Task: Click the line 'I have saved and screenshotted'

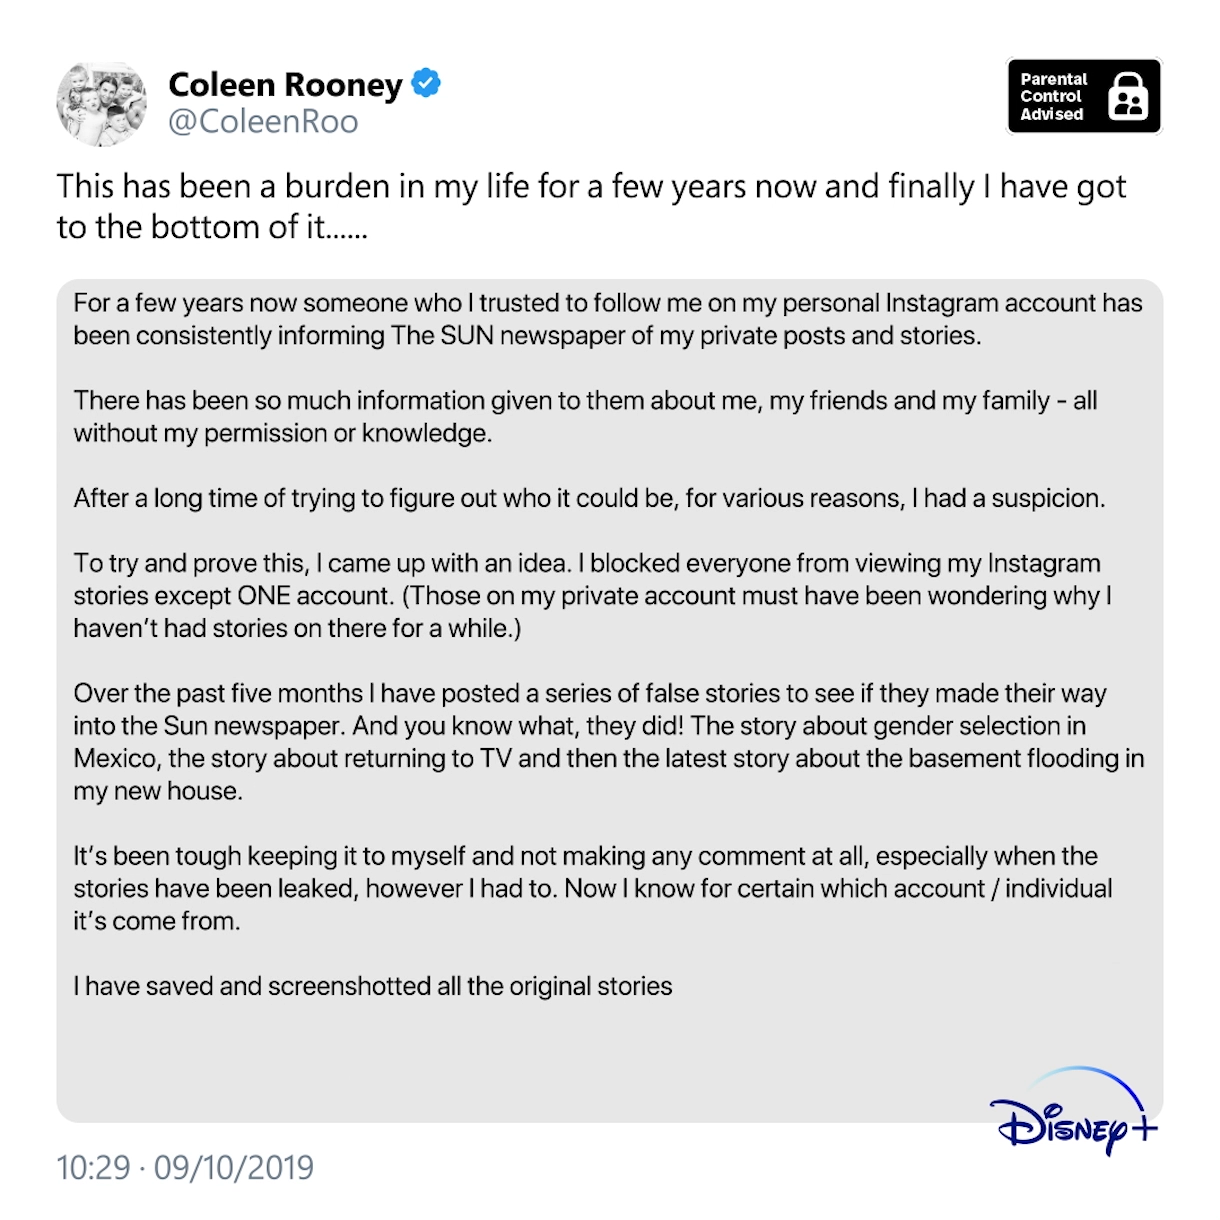Action: [372, 986]
